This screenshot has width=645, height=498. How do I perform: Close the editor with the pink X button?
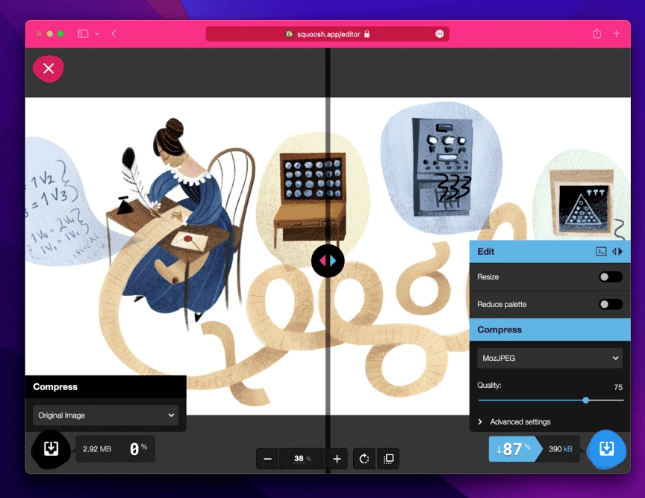[48, 69]
